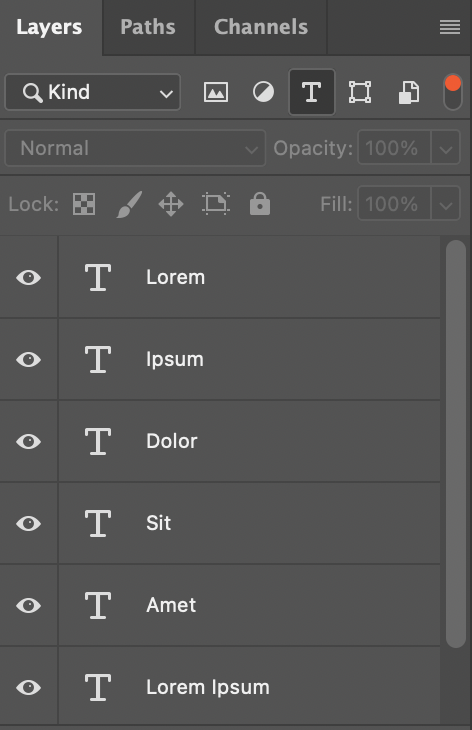Expand the Opacity slider arrow
The width and height of the screenshot is (472, 730).
click(x=445, y=148)
